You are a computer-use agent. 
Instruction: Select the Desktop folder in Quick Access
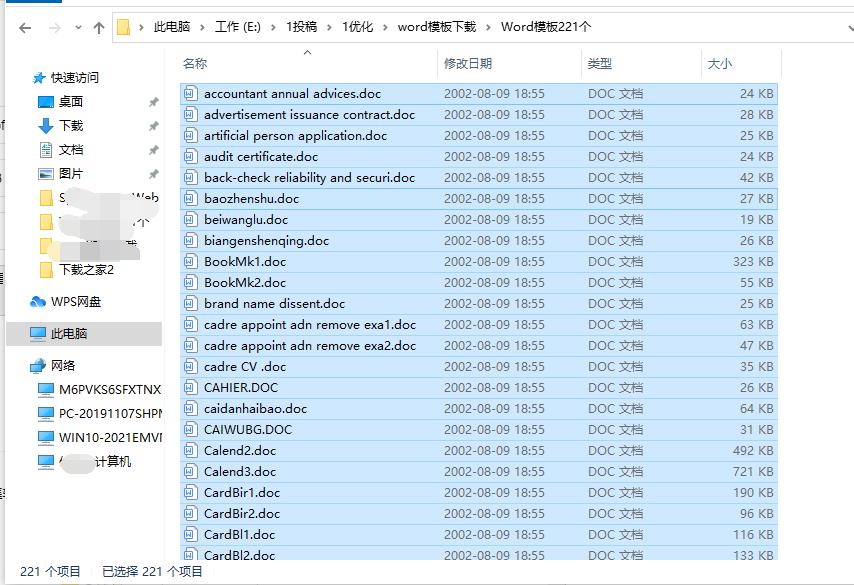pyautogui.click(x=70, y=102)
